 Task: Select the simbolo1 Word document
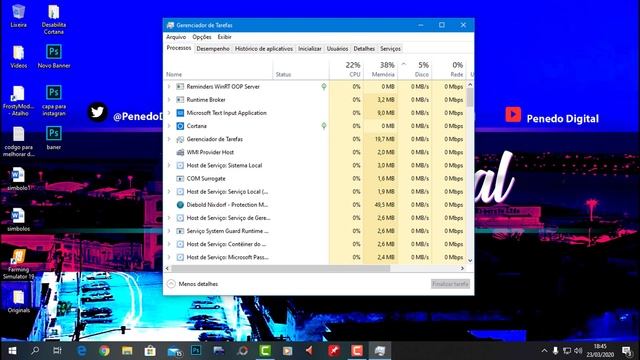[x=18, y=179]
